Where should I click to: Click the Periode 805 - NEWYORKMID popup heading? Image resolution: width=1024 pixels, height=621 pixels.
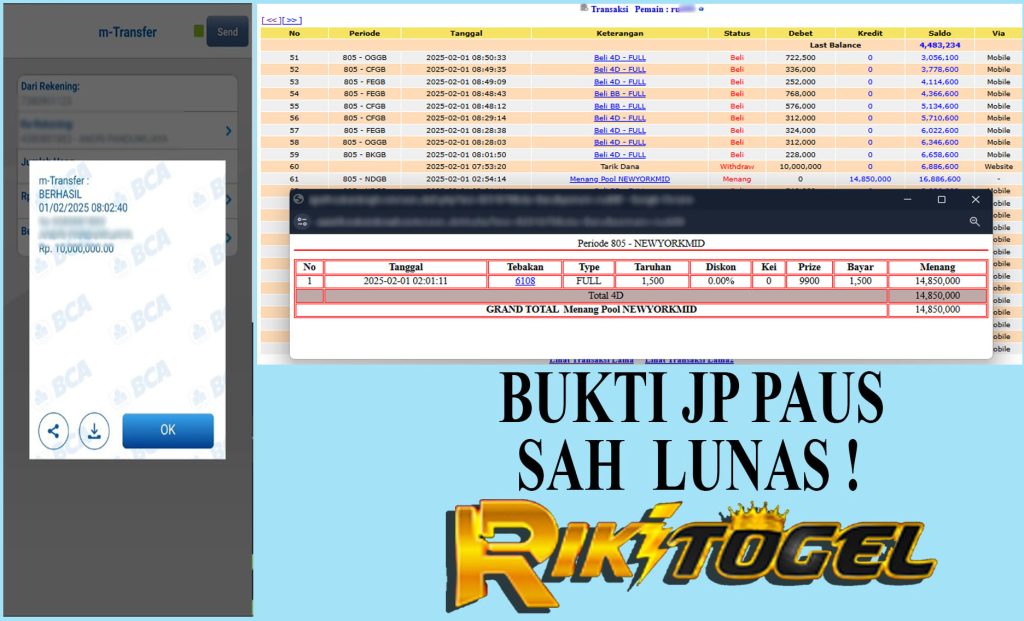641,243
